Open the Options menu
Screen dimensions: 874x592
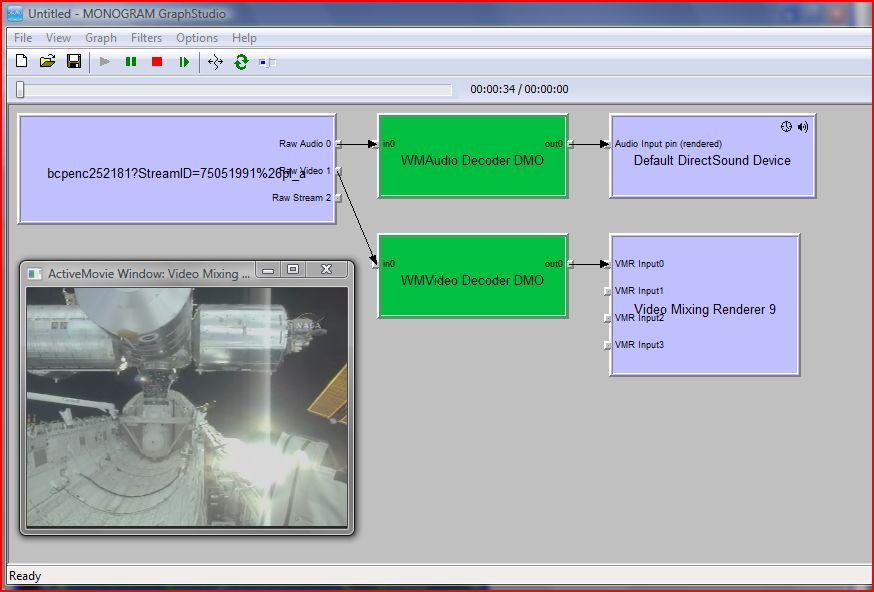[x=197, y=38]
